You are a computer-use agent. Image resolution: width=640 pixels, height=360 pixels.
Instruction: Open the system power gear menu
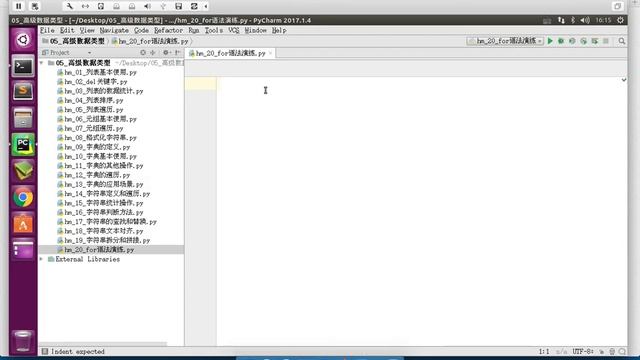(x=620, y=20)
